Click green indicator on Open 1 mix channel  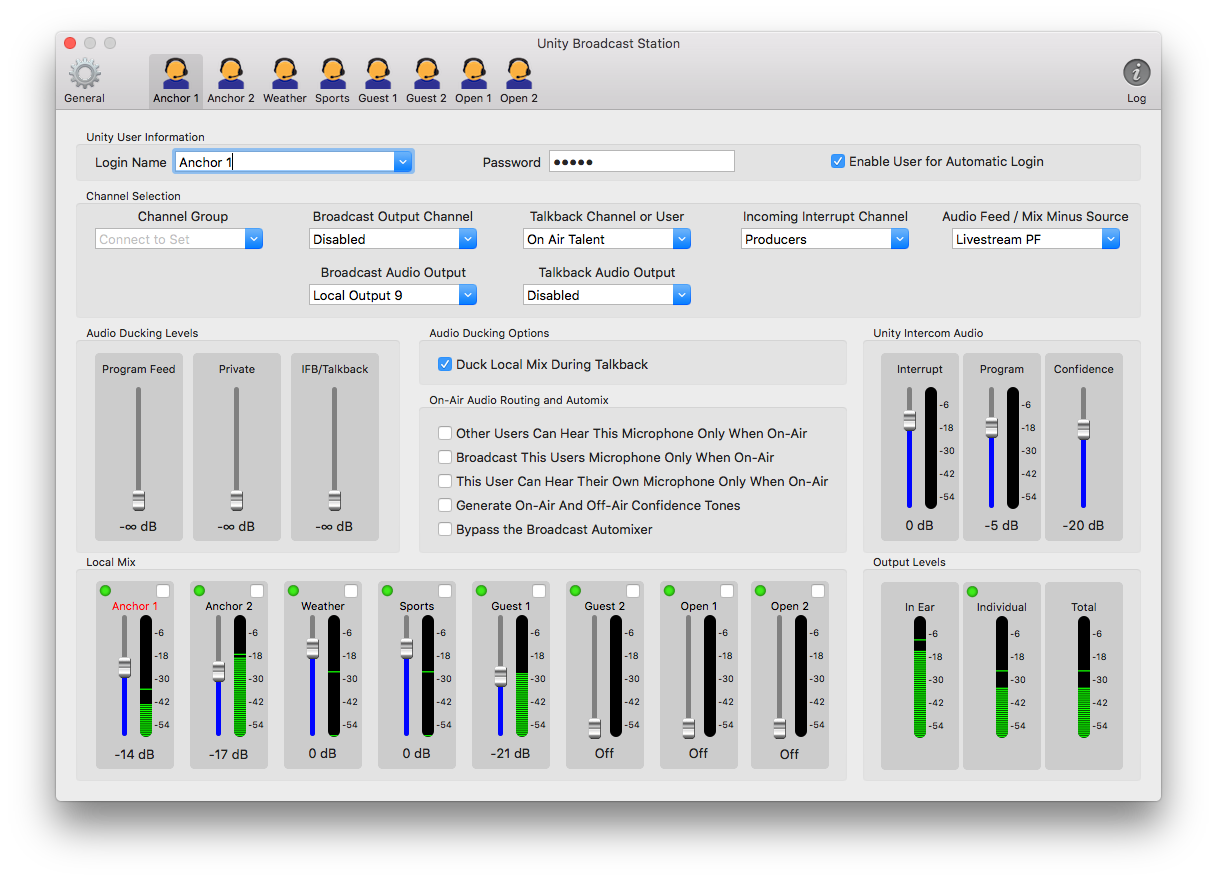coord(669,591)
